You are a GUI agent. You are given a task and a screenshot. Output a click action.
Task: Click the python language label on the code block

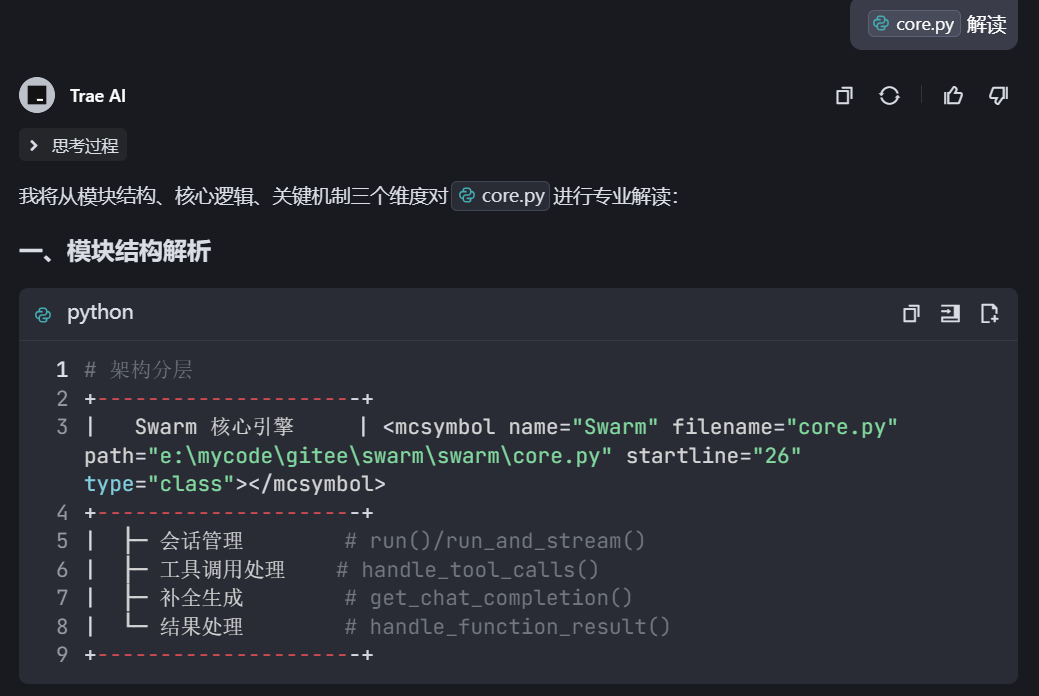[100, 313]
